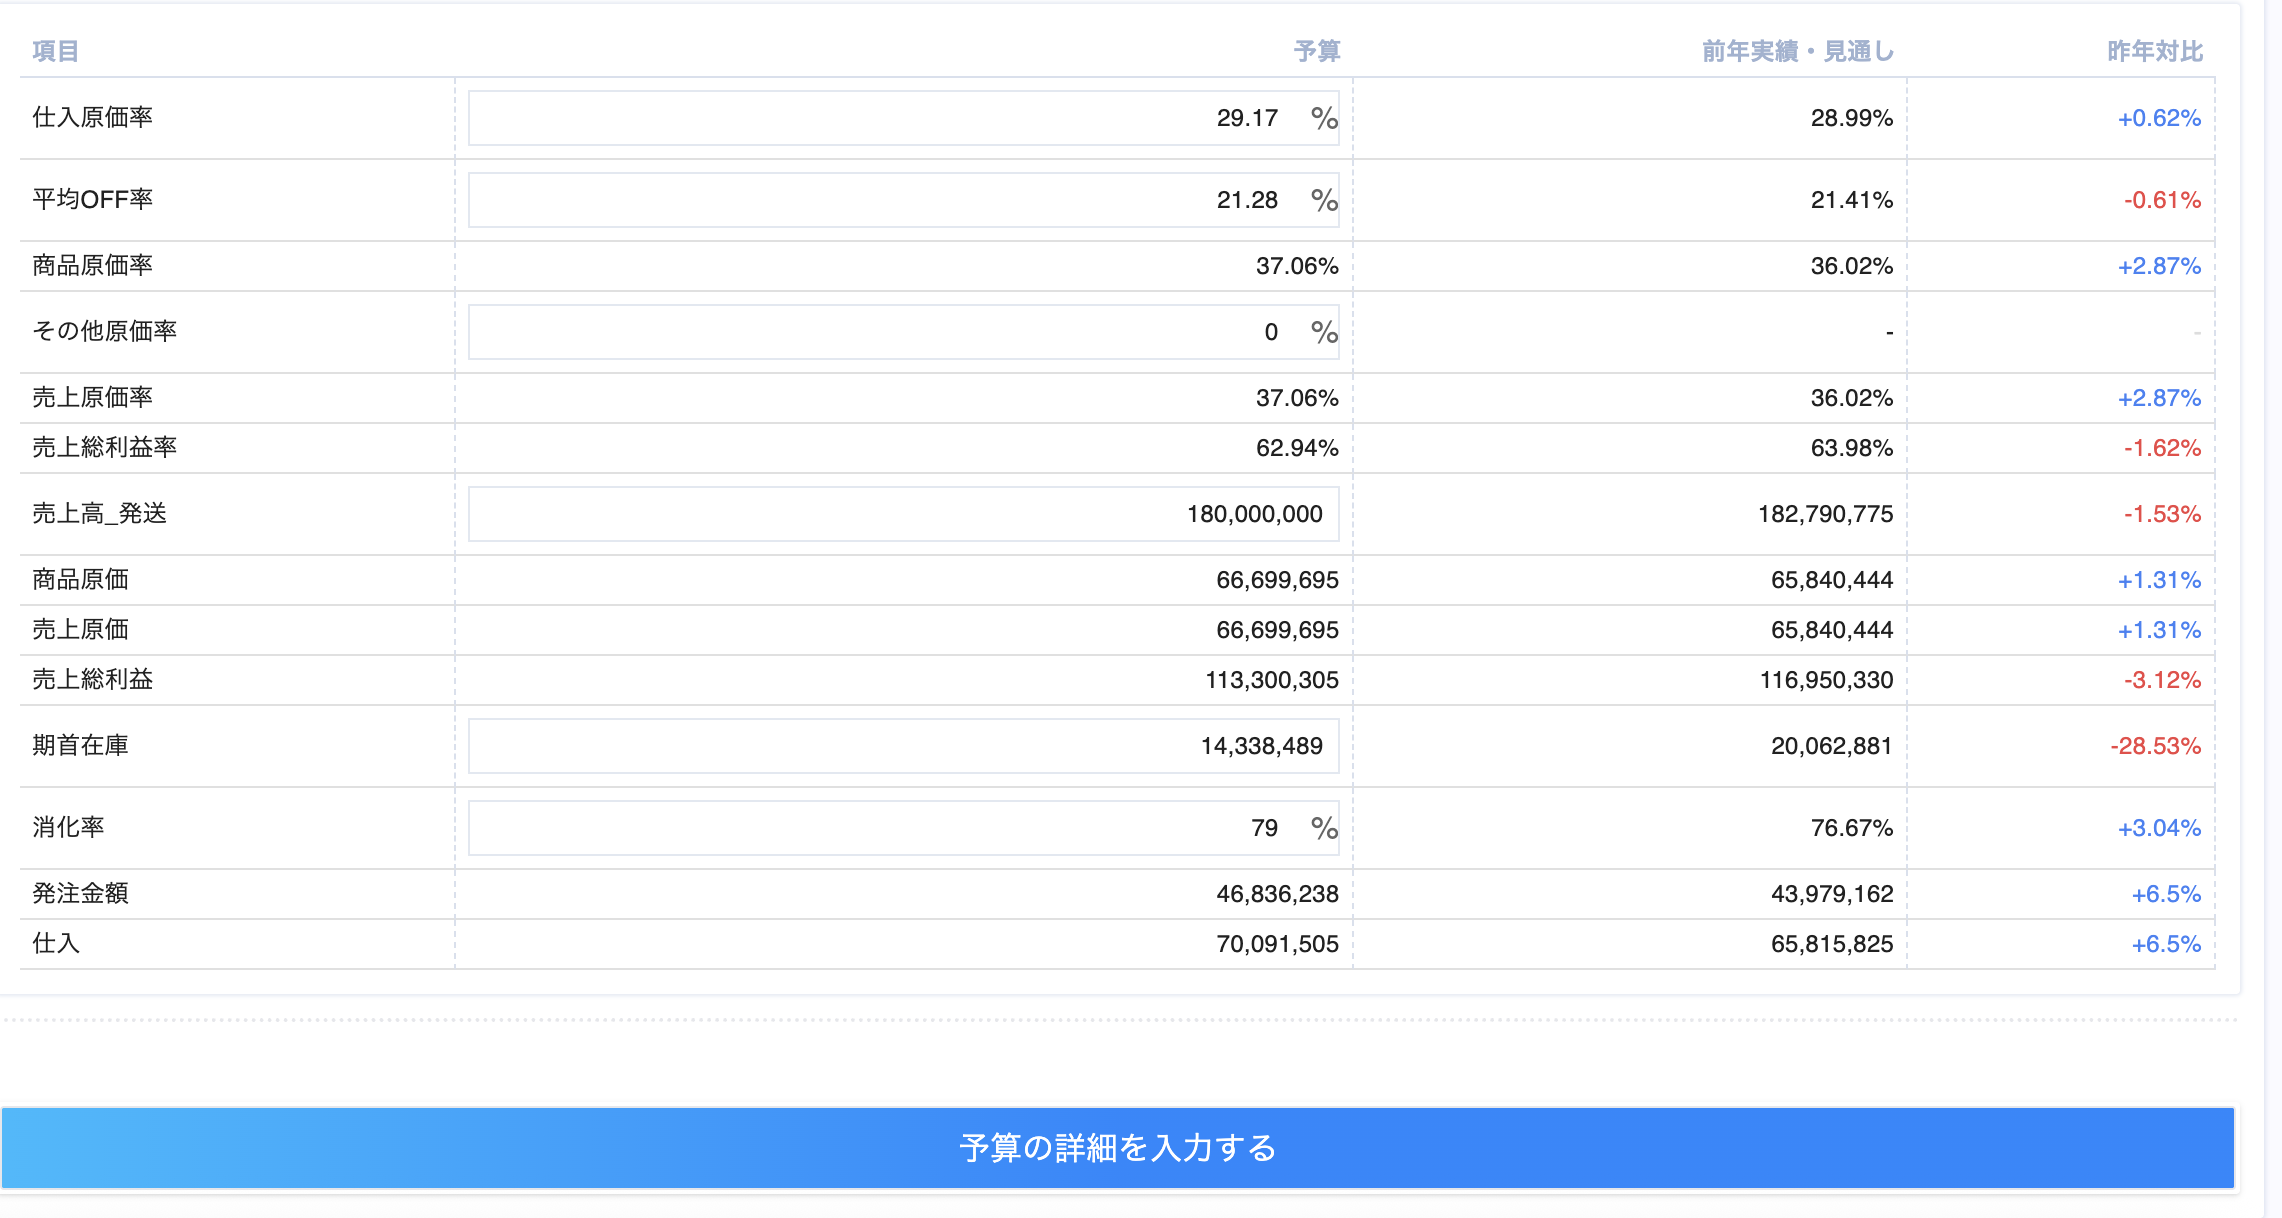Click the 昨年対比 column header
This screenshot has width=2282, height=1218.
pyautogui.click(x=2155, y=51)
